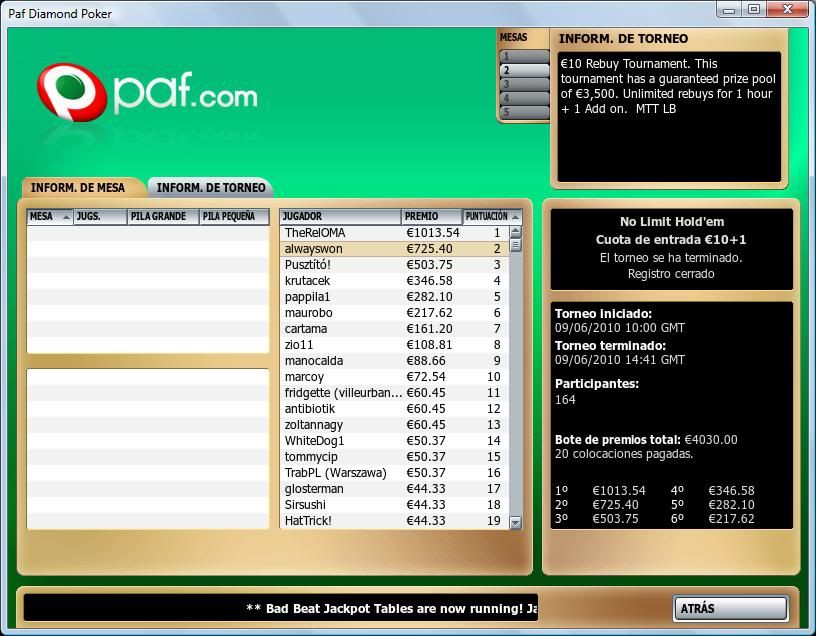Select player krutacek in the list
Screen dimensions: 816x636
click(x=394, y=281)
